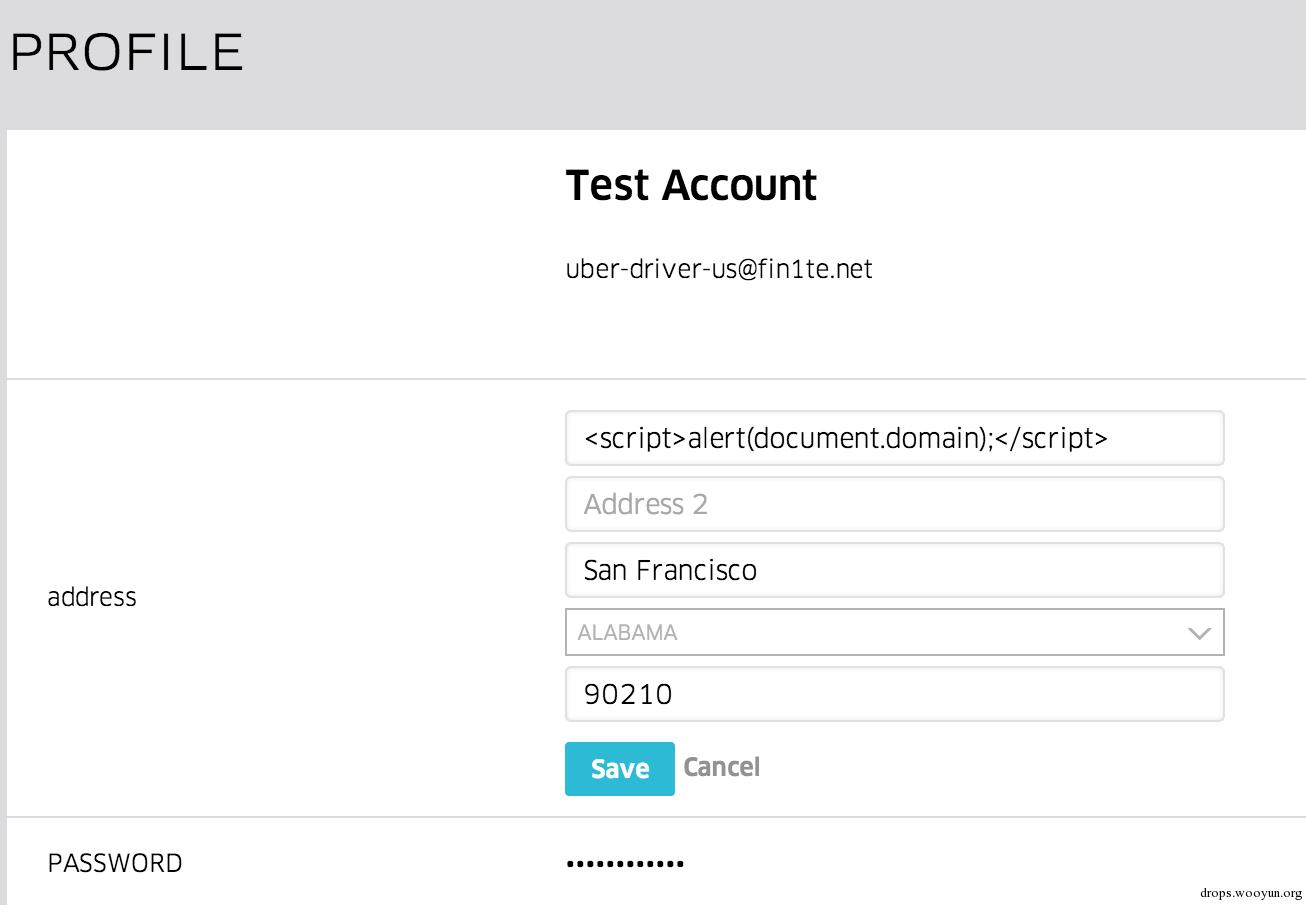Click the 90210 zip code field
This screenshot has height=905, width=1306.
click(894, 694)
